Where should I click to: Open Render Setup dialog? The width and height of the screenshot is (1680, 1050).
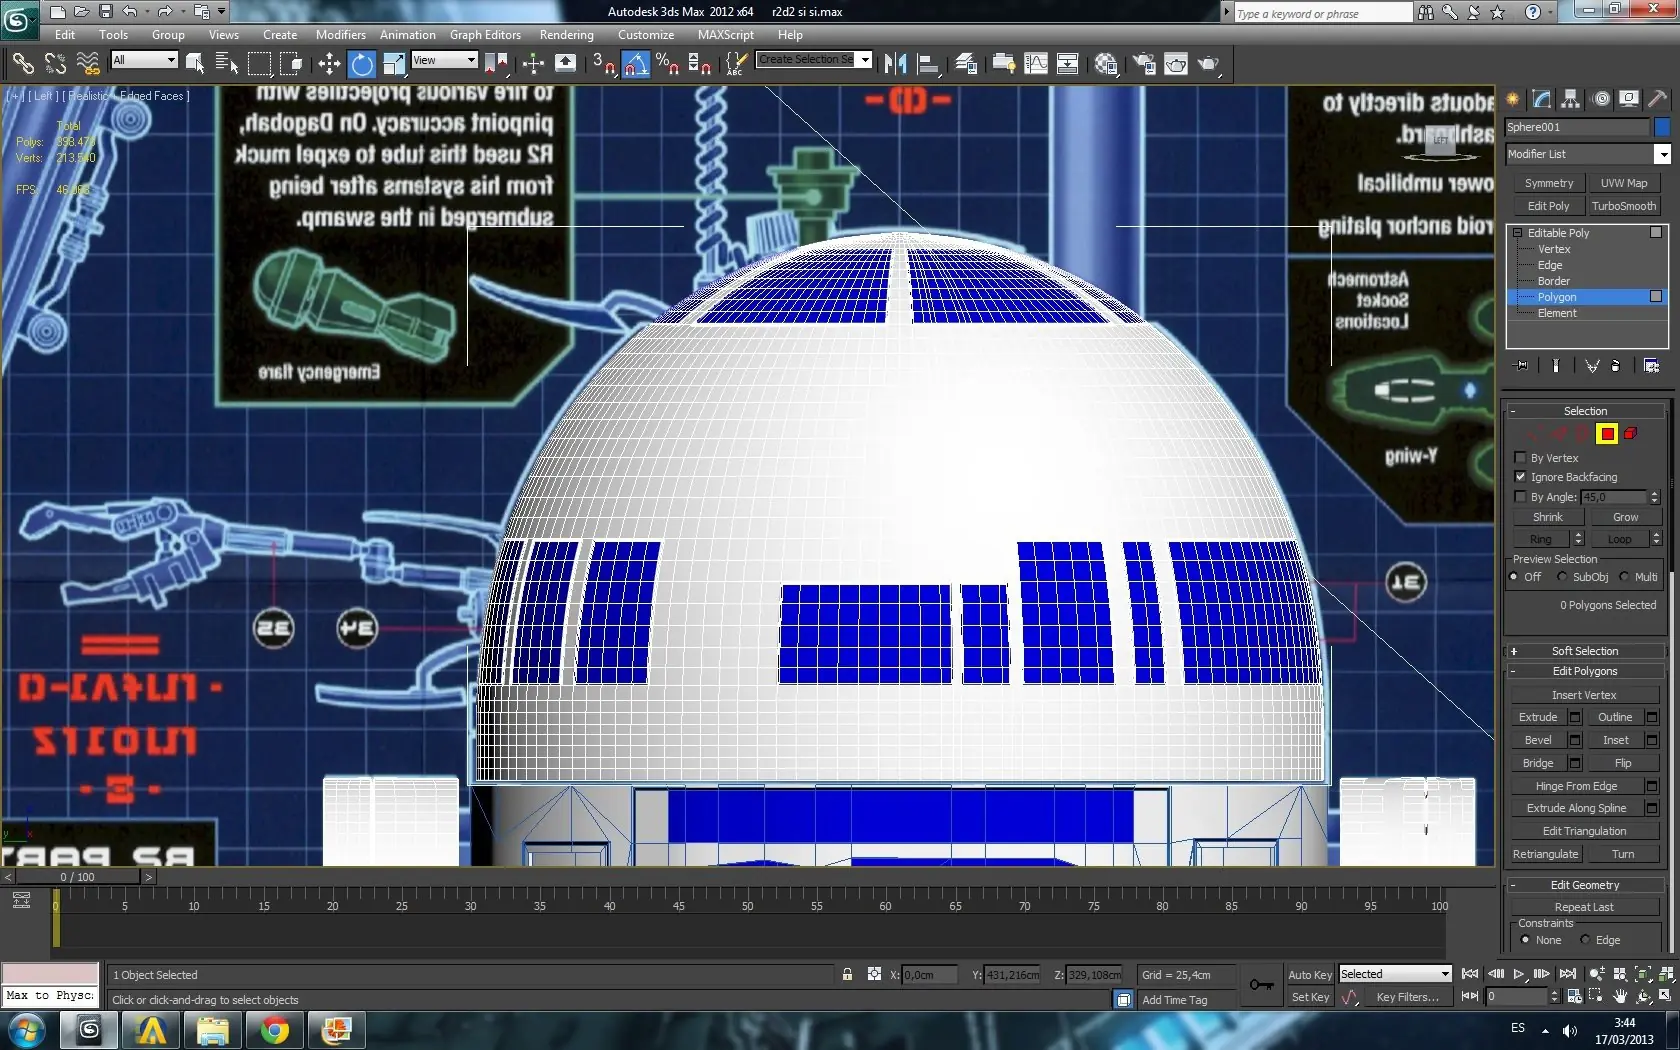pos(1144,64)
